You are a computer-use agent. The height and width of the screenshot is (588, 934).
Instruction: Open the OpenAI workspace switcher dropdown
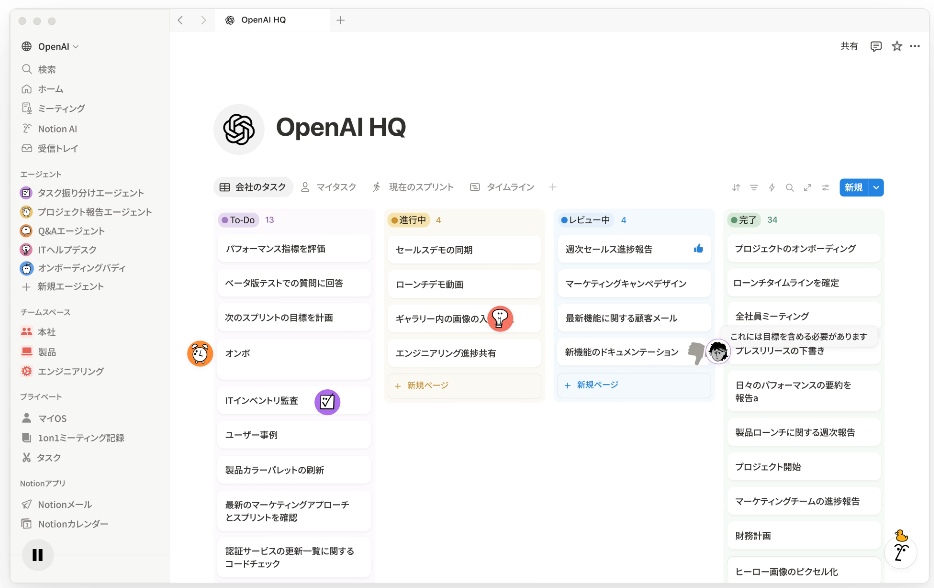click(51, 46)
